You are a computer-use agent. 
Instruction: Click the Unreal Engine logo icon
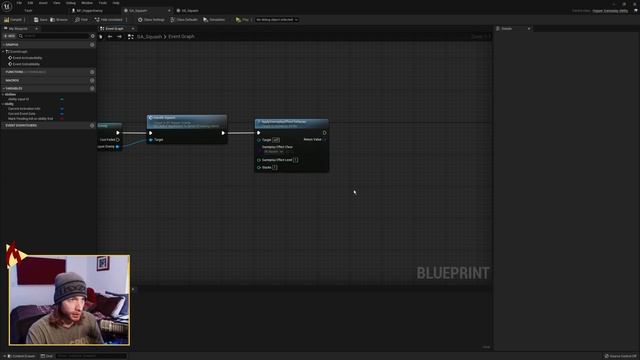[x=7, y=7]
